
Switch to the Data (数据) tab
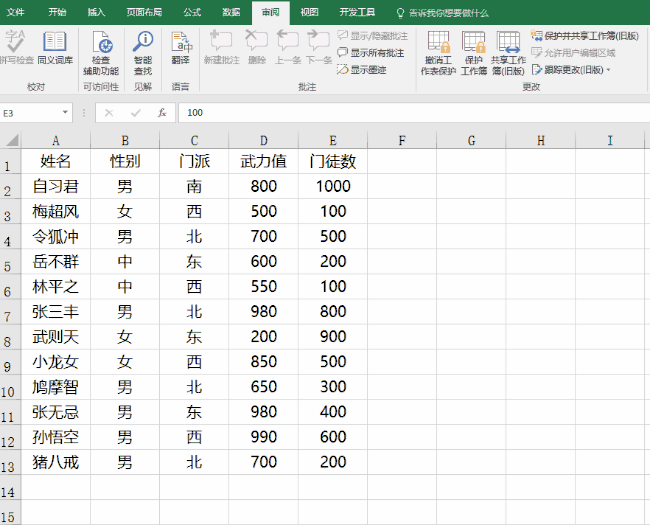(231, 12)
